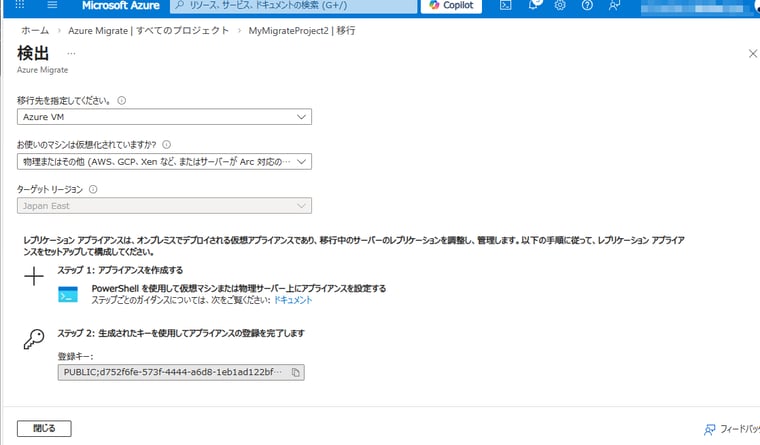Copy the registration key to clipboard

pyautogui.click(x=296, y=372)
